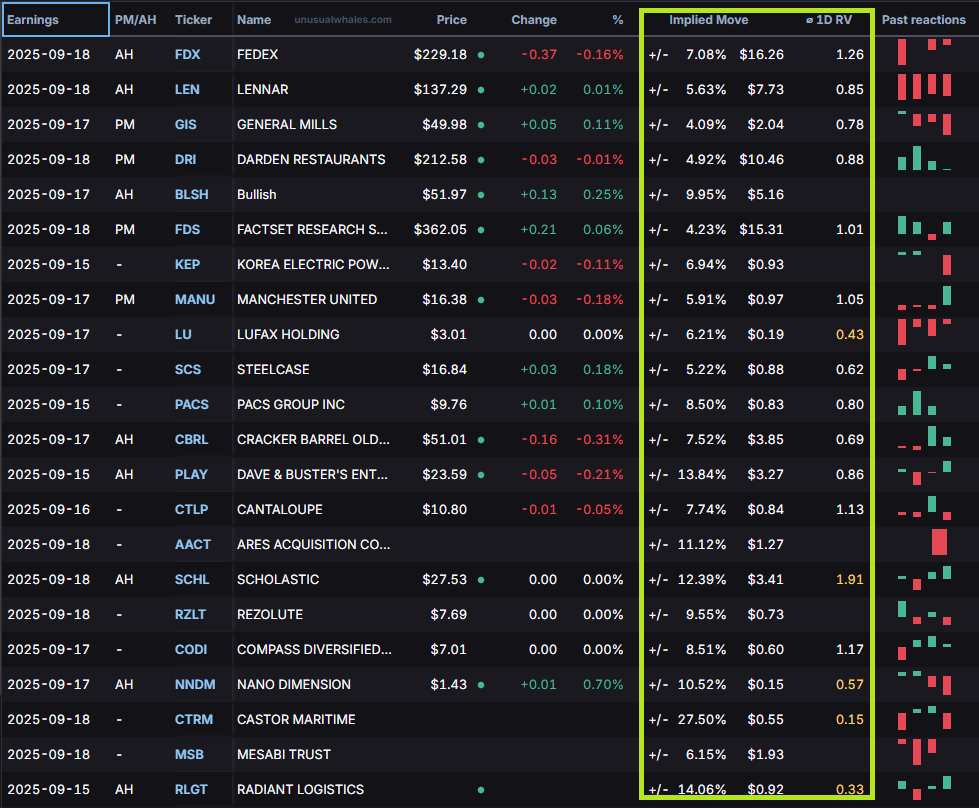This screenshot has height=808, width=979.
Task: Click Mesabi Trust implied dollar move $1.93
Action: [765, 754]
